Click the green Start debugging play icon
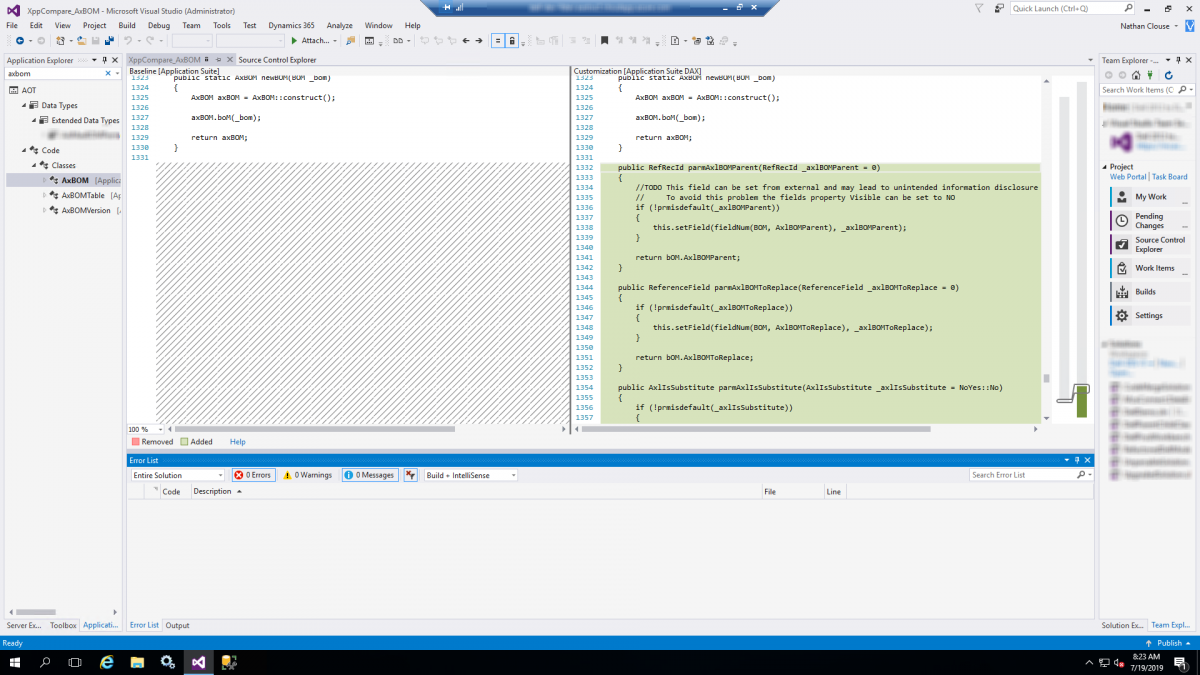Screen dimensions: 1200x675 [294, 41]
